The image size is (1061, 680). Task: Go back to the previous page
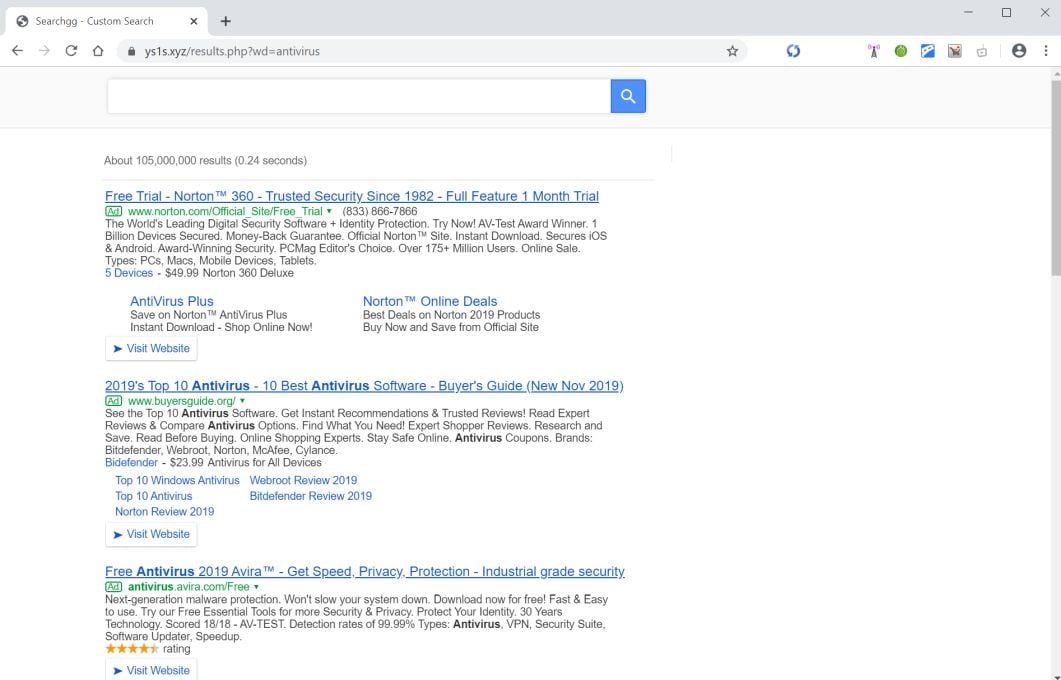coord(18,51)
